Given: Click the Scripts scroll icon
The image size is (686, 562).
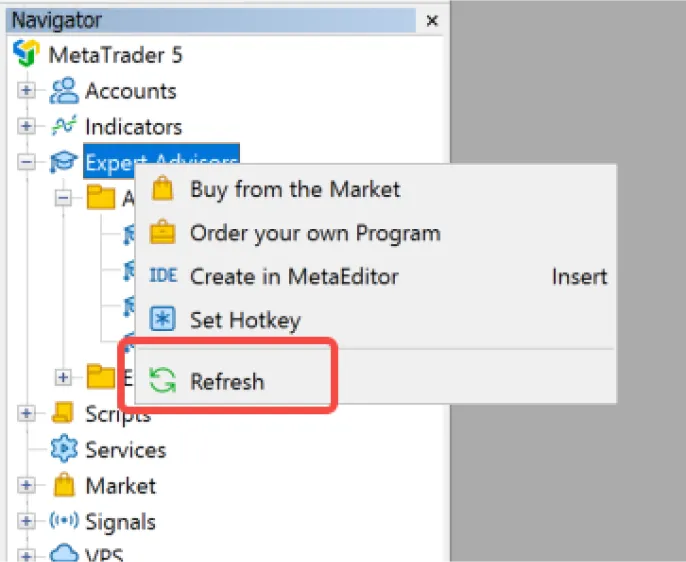Looking at the screenshot, I should click(x=63, y=412).
